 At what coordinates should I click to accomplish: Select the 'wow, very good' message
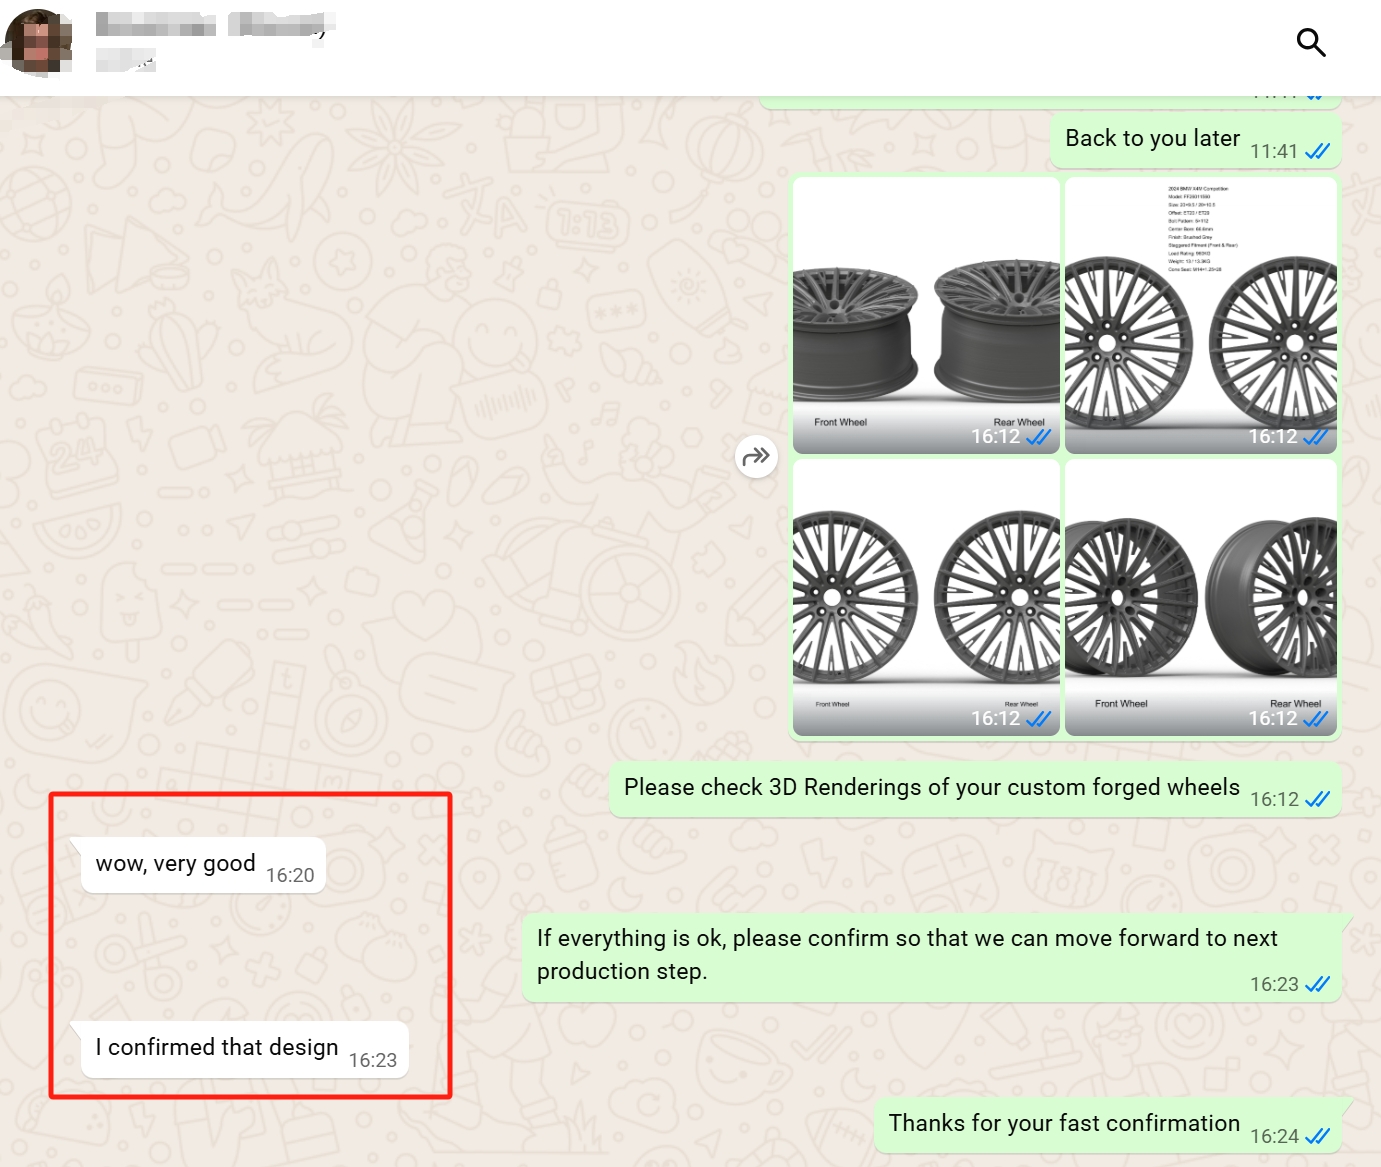[x=203, y=865]
